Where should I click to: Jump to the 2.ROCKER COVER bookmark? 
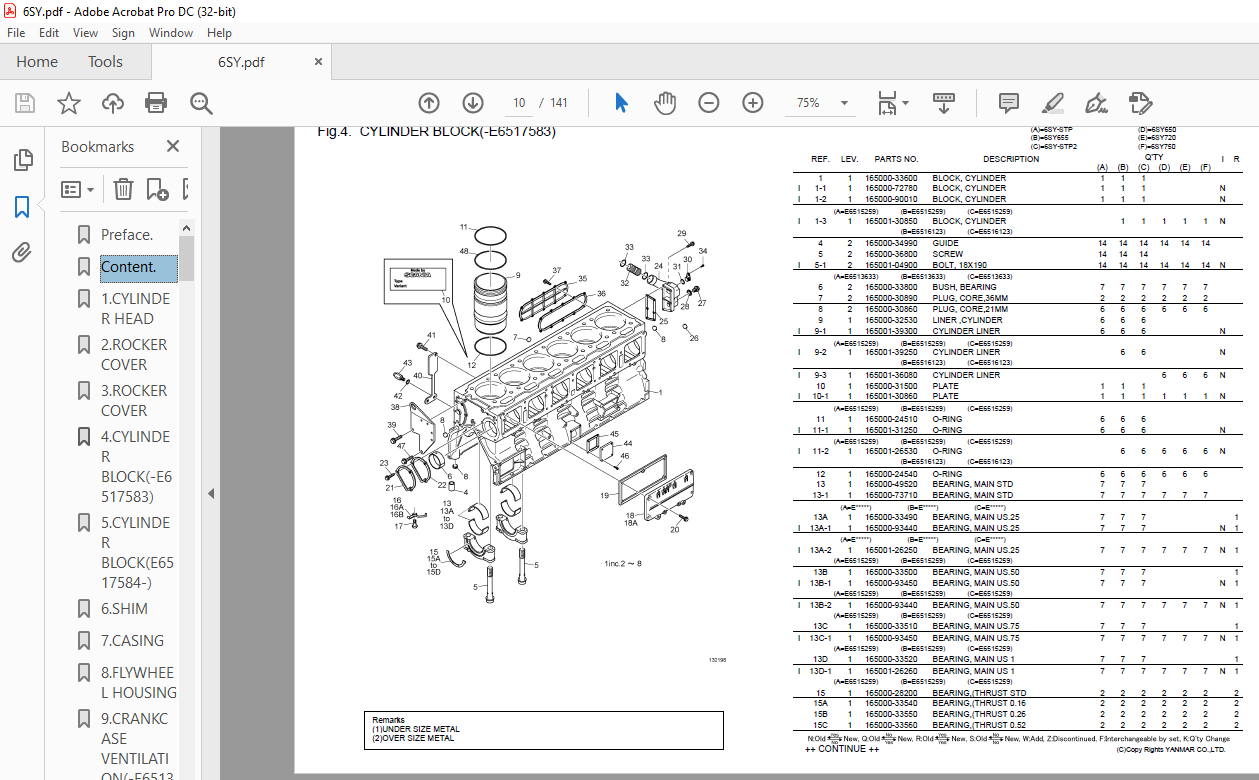pyautogui.click(x=134, y=355)
